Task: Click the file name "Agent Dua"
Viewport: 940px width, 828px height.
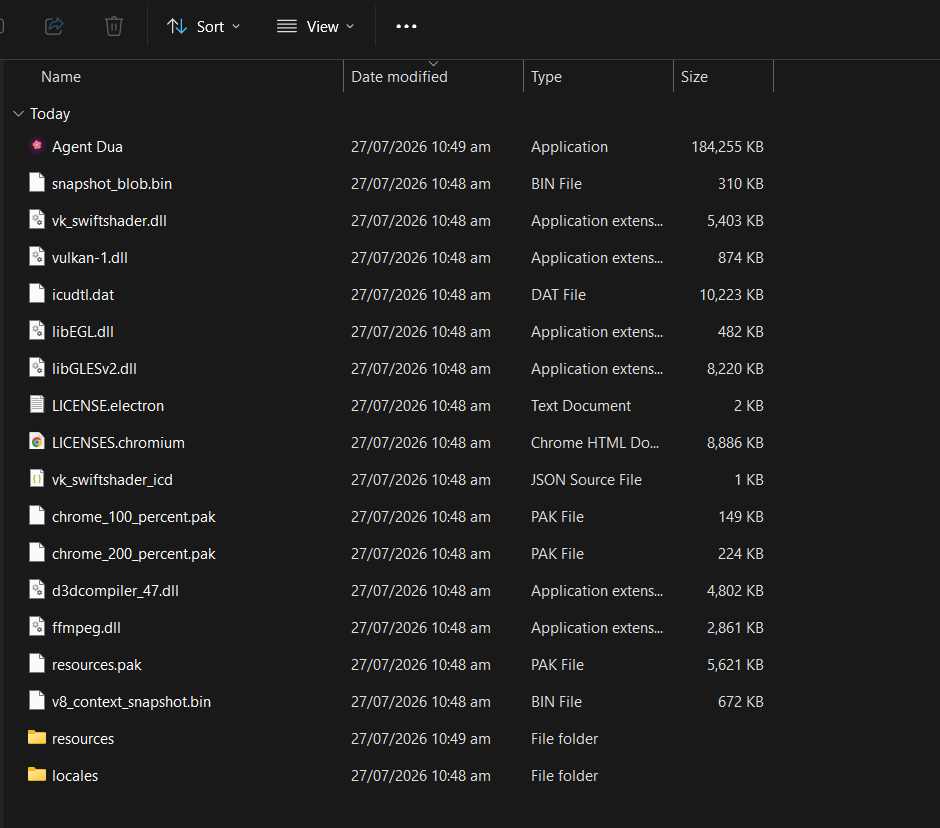Action: [87, 147]
